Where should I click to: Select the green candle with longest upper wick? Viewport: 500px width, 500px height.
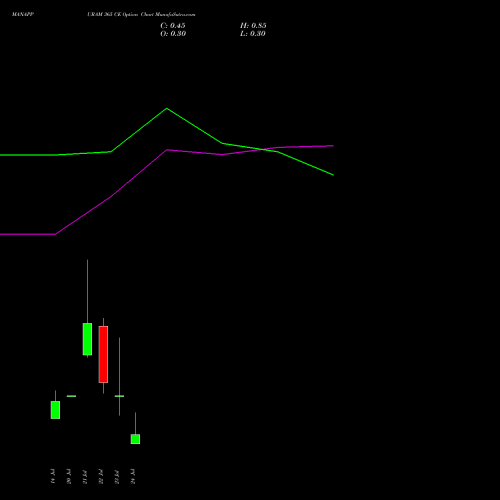point(87,339)
